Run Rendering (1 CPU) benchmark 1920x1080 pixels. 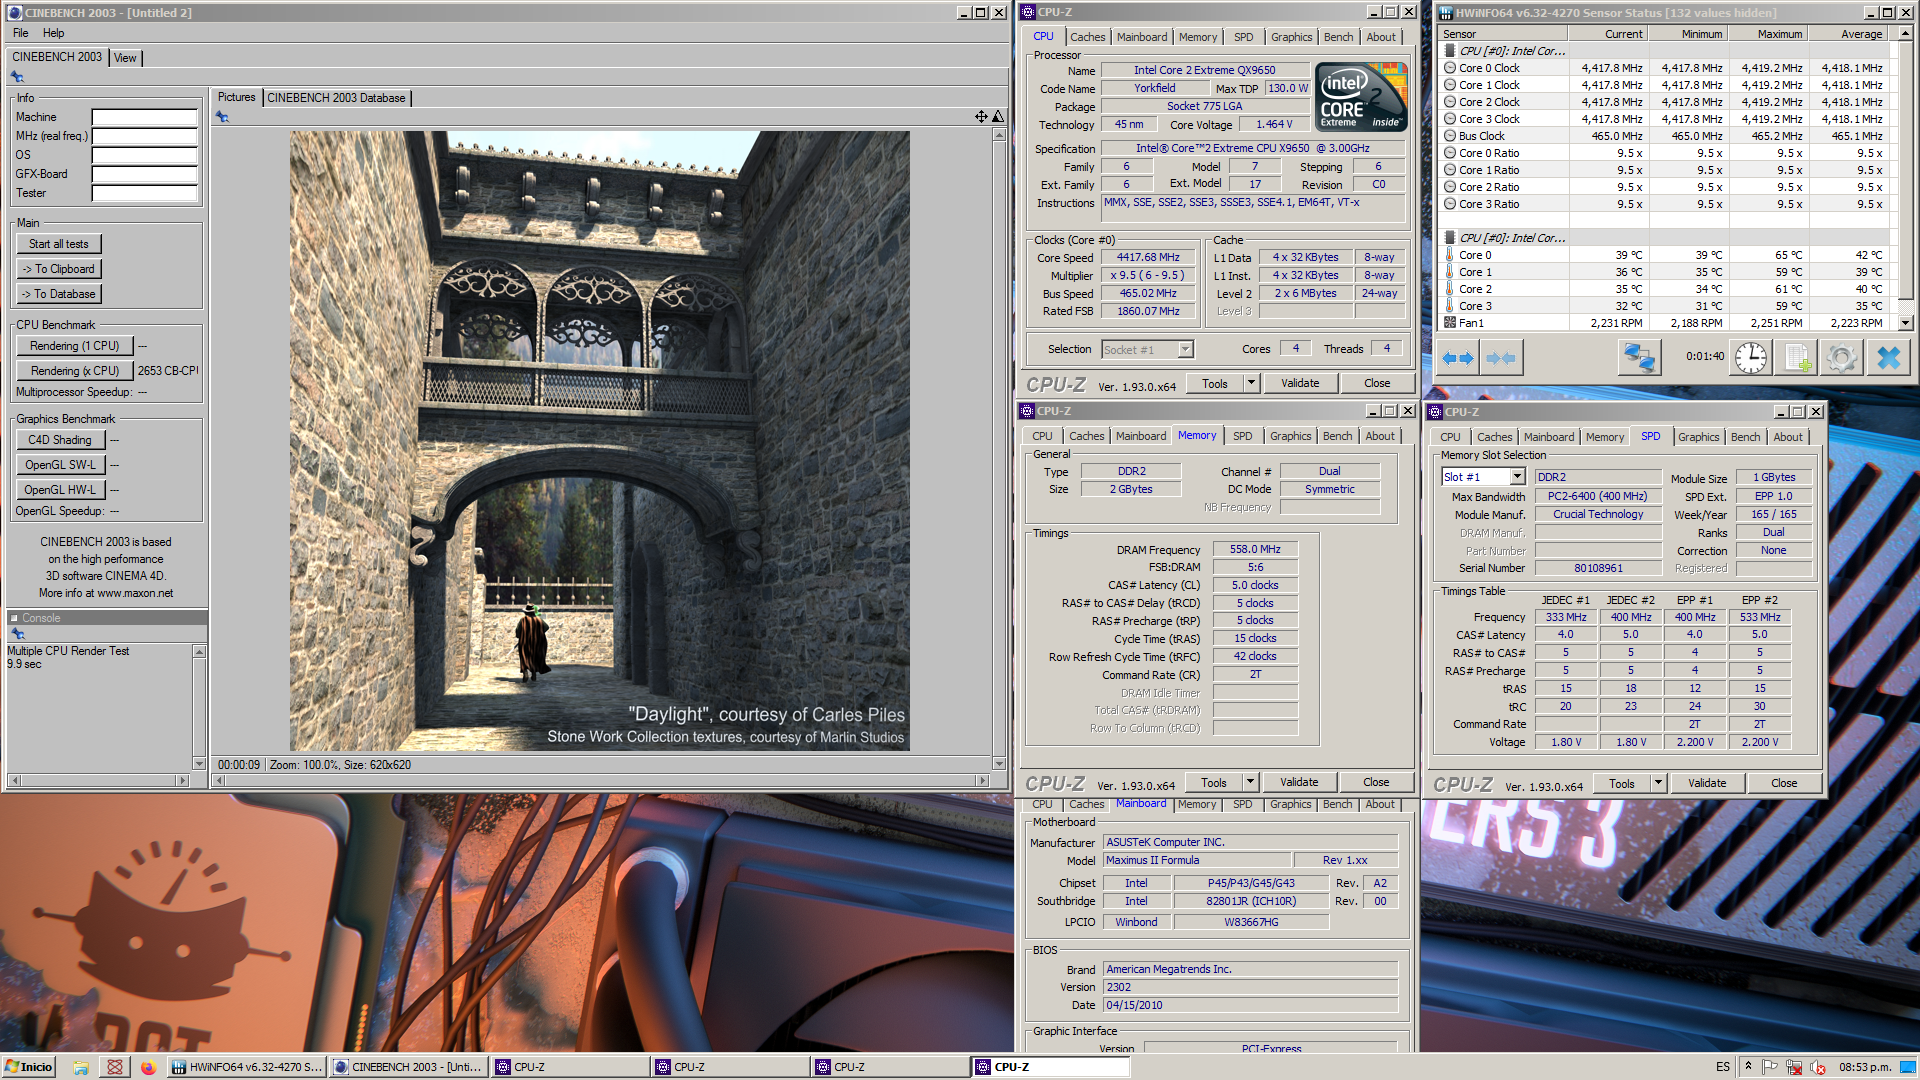(x=75, y=346)
